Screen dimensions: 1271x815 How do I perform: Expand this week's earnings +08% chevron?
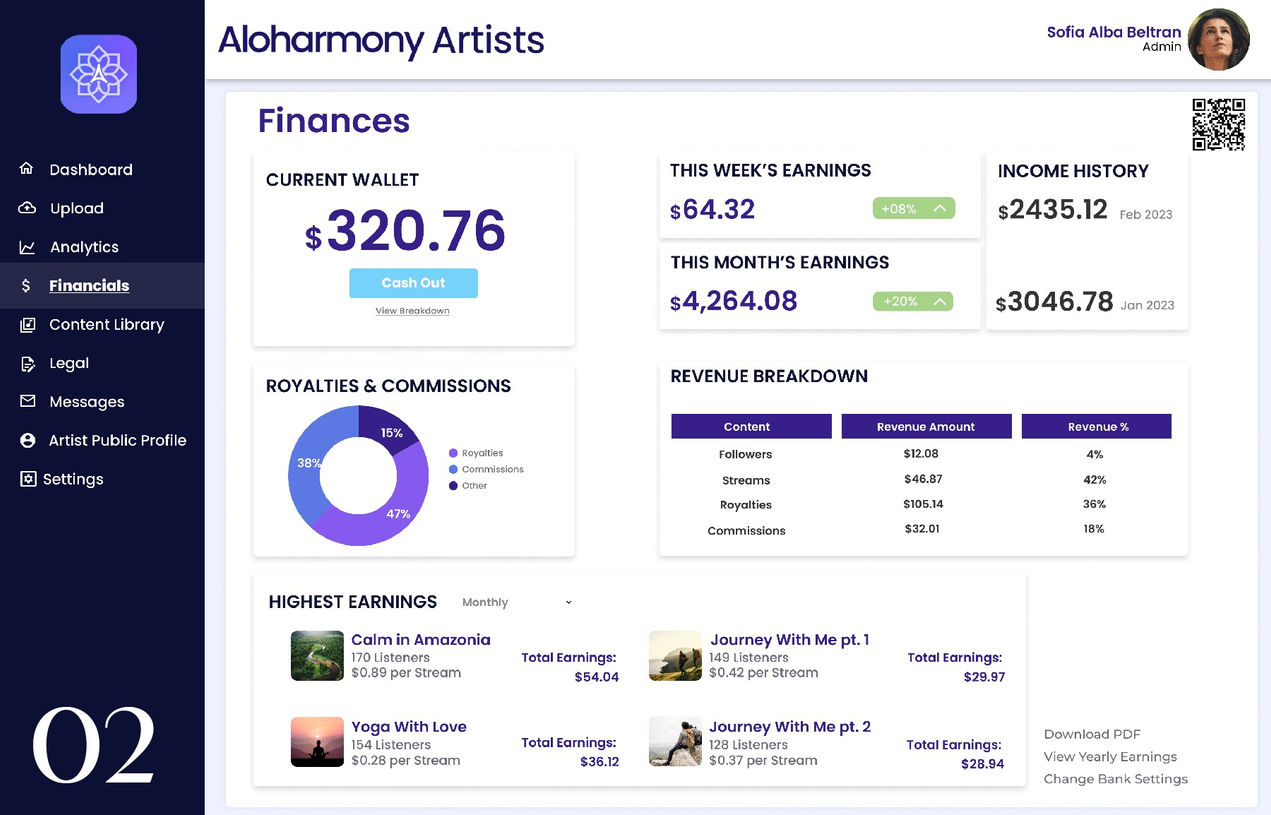coord(939,209)
